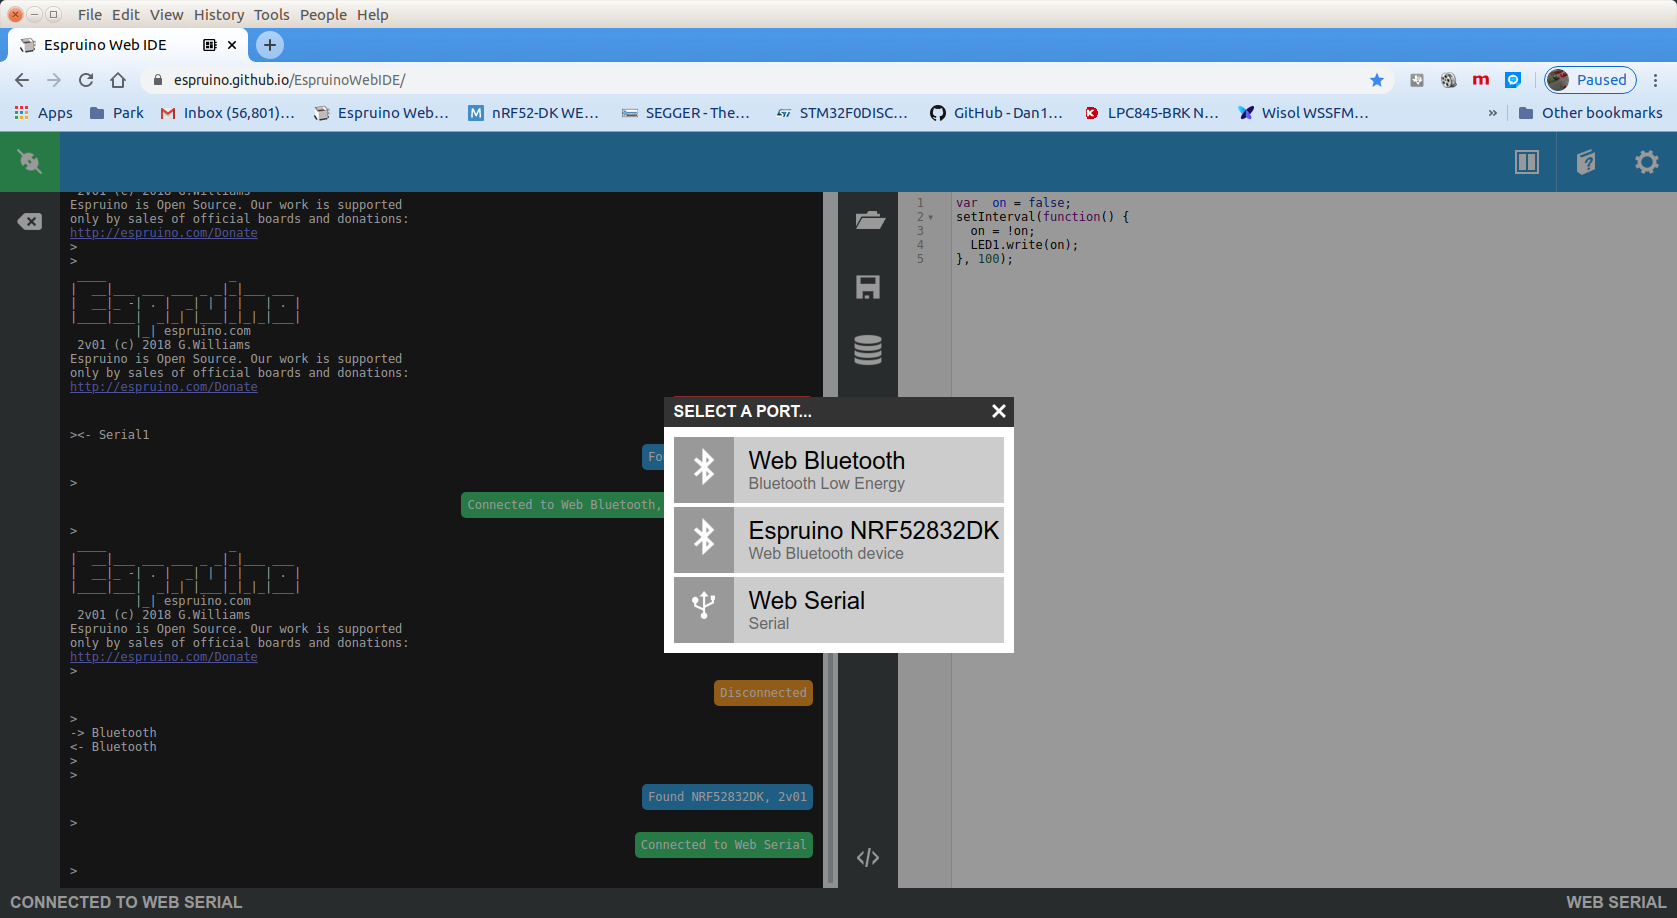The image size is (1677, 918).
Task: Close the Select a Port dialog
Action: (x=998, y=411)
